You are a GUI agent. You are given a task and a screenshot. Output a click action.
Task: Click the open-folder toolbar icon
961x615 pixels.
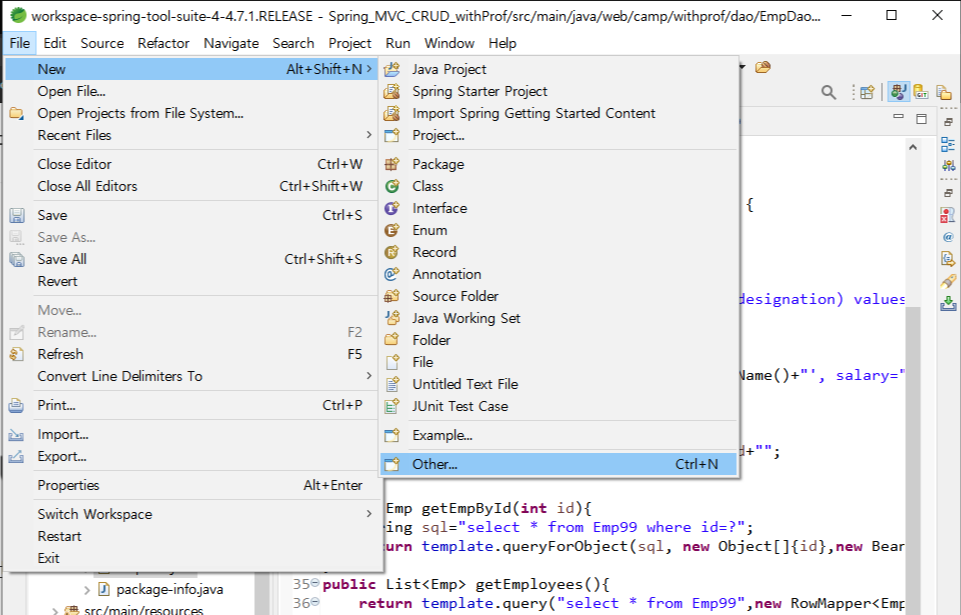point(762,67)
